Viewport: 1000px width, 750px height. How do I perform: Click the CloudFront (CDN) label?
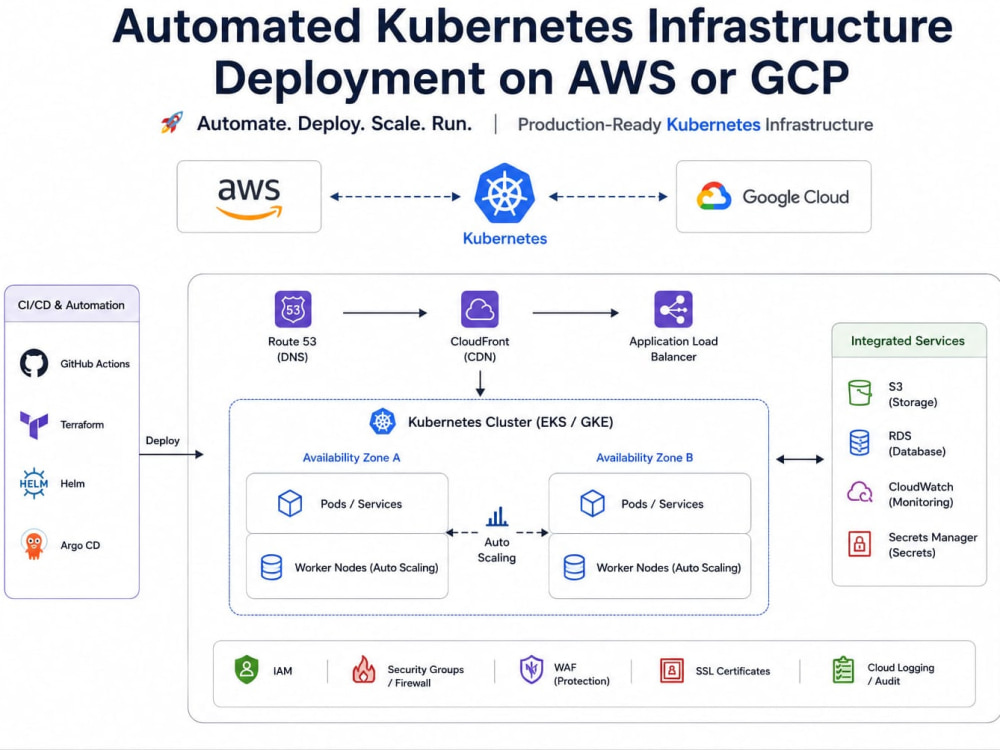pyautogui.click(x=480, y=349)
